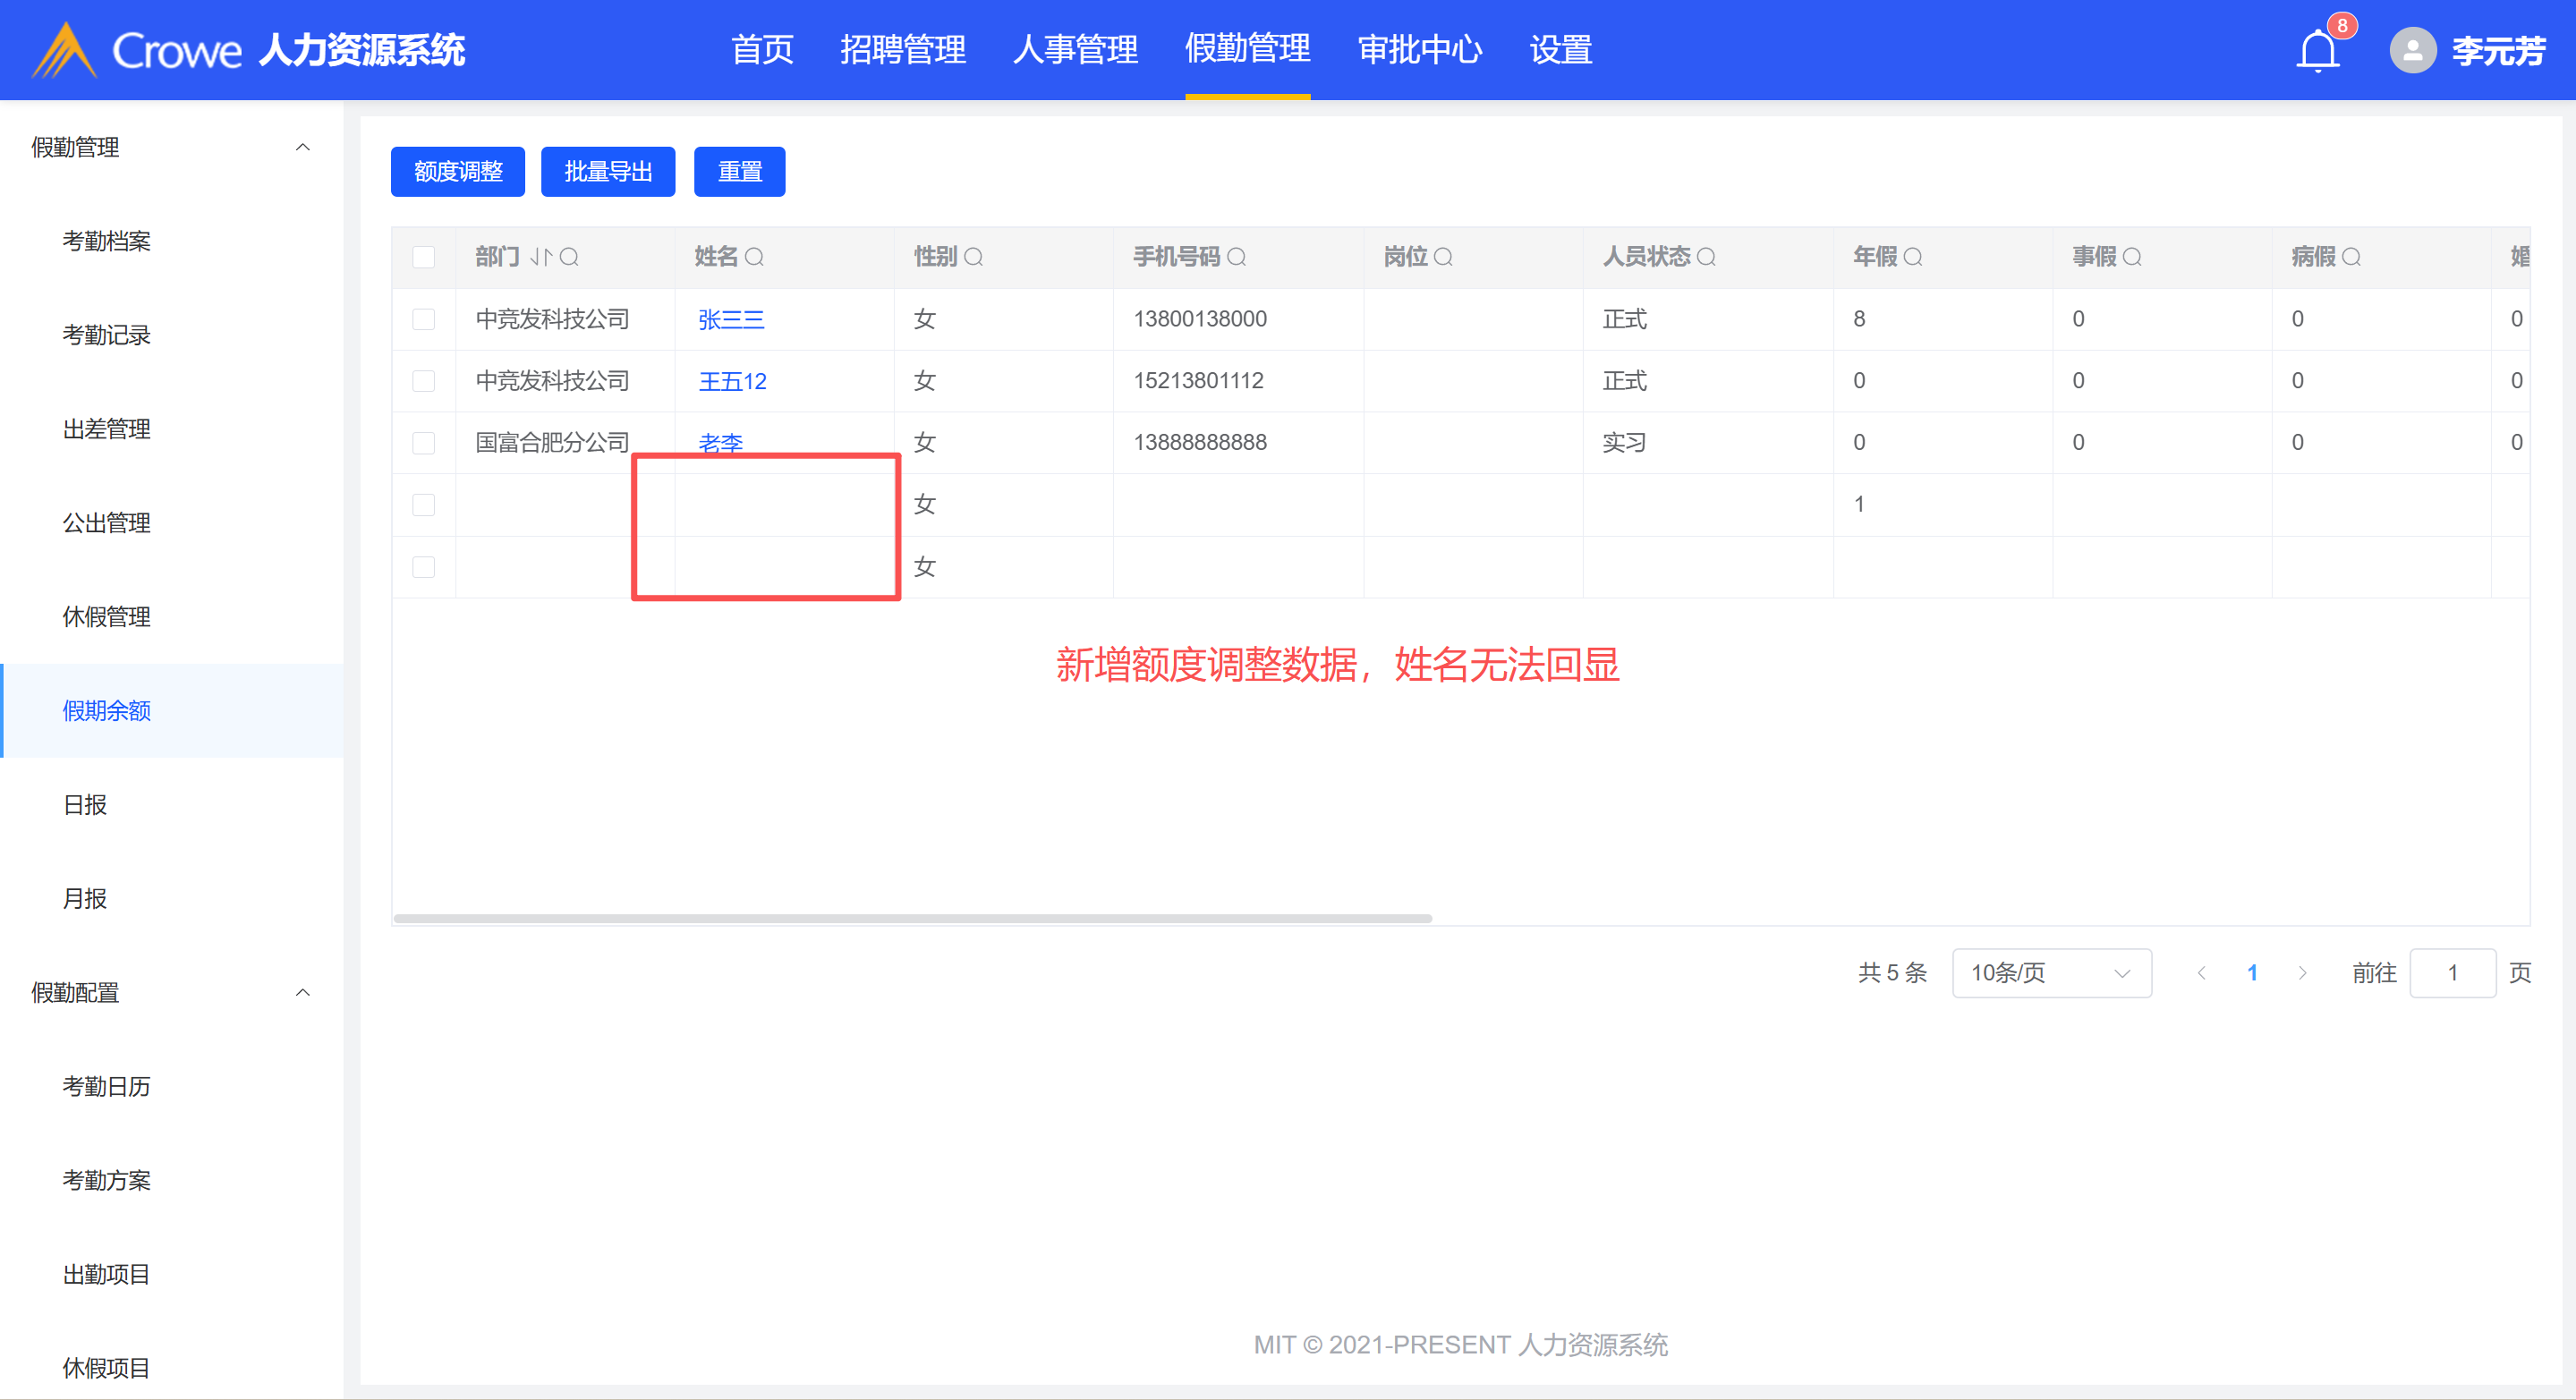Screen dimensions: 2576x1400
Task: Open 考勤记录 in the sidebar
Action: point(106,335)
